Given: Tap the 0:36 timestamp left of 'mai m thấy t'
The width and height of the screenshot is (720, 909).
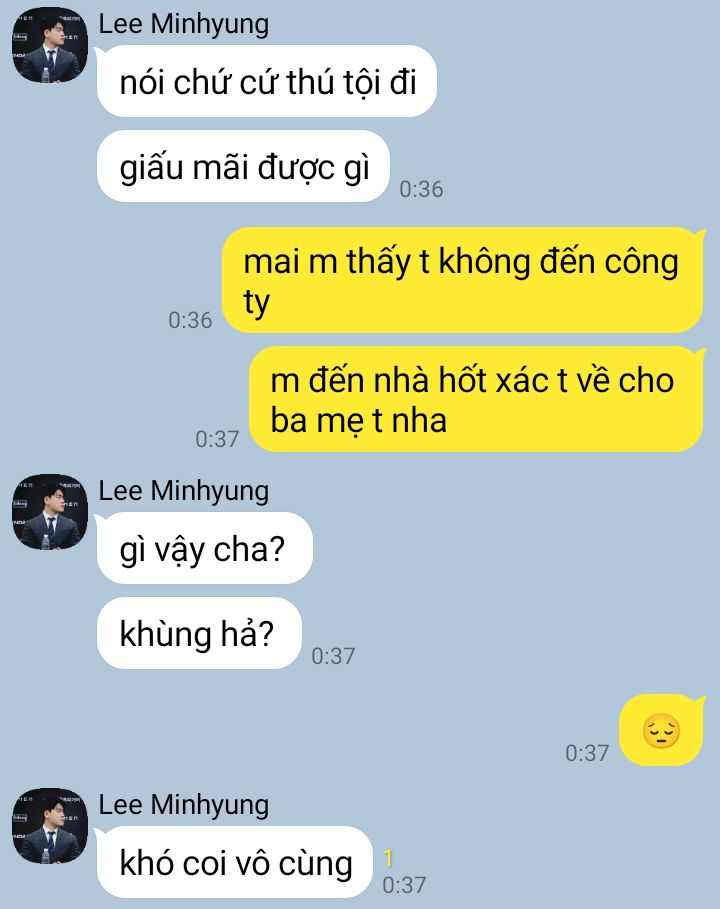Looking at the screenshot, I should pos(190,321).
